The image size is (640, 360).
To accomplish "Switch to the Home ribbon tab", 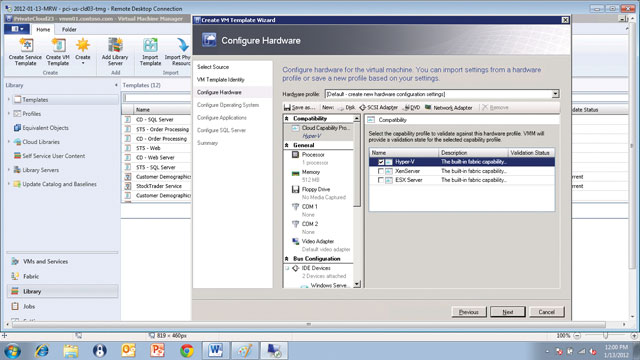I will click(43, 29).
